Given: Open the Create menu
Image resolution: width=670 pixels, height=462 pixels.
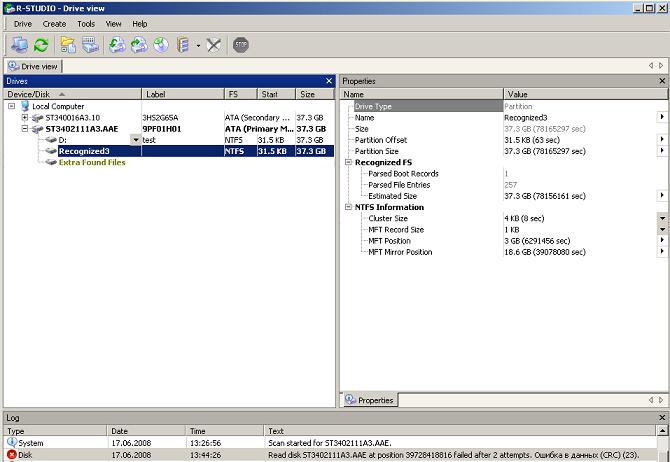Looking at the screenshot, I should pos(54,24).
